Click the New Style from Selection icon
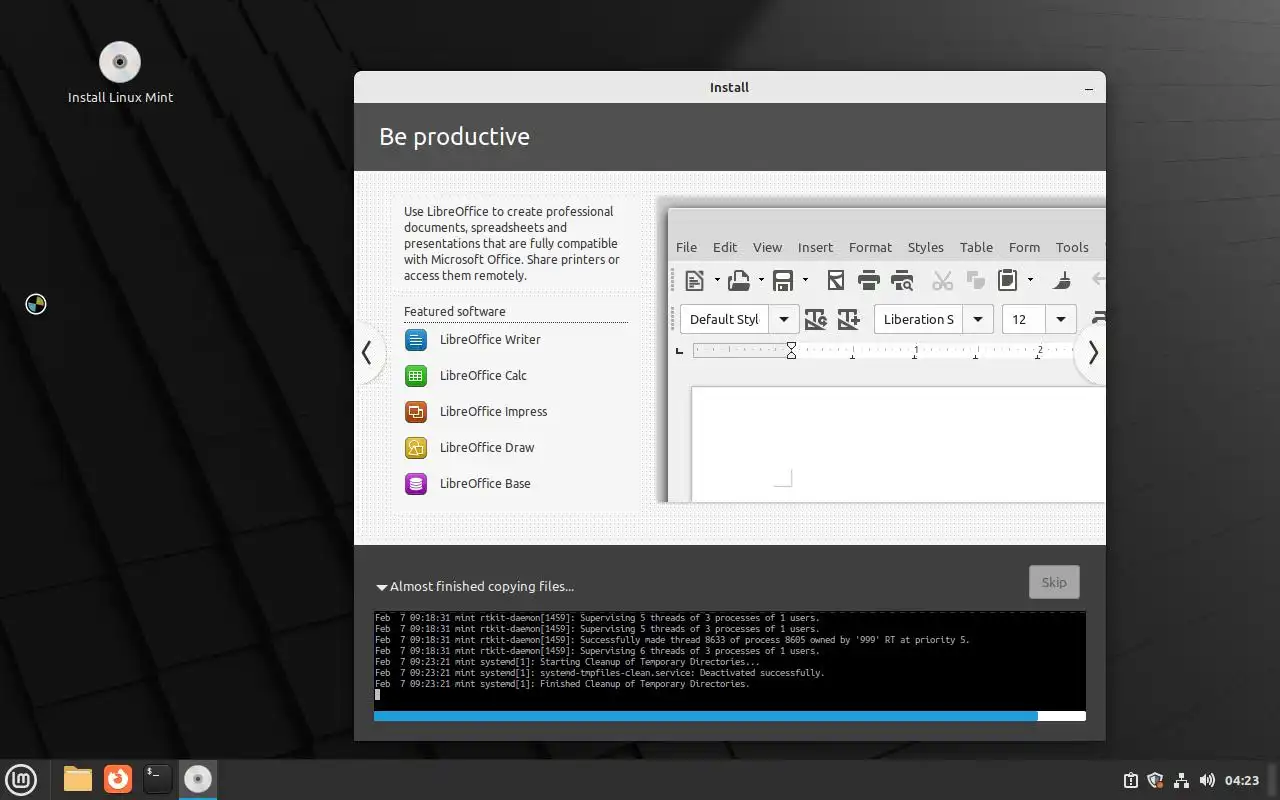Viewport: 1280px width, 800px height. coord(848,319)
